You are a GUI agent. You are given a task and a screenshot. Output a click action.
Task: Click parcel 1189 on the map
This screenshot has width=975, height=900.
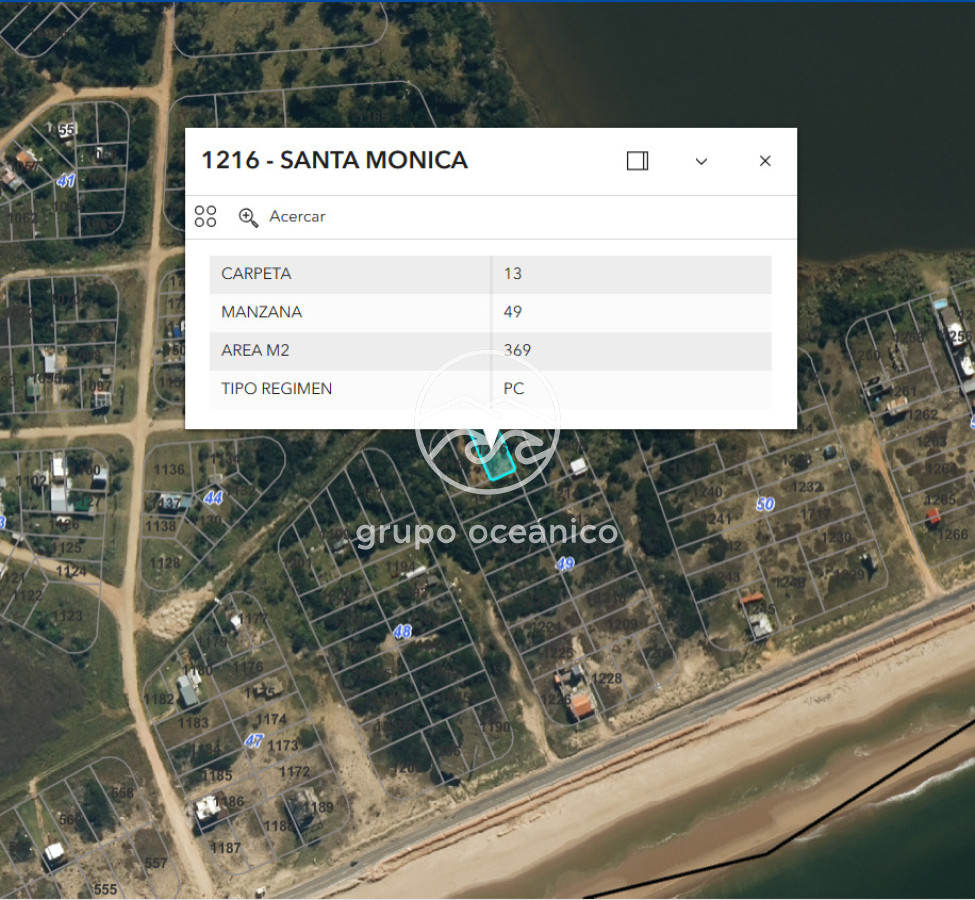click(318, 807)
